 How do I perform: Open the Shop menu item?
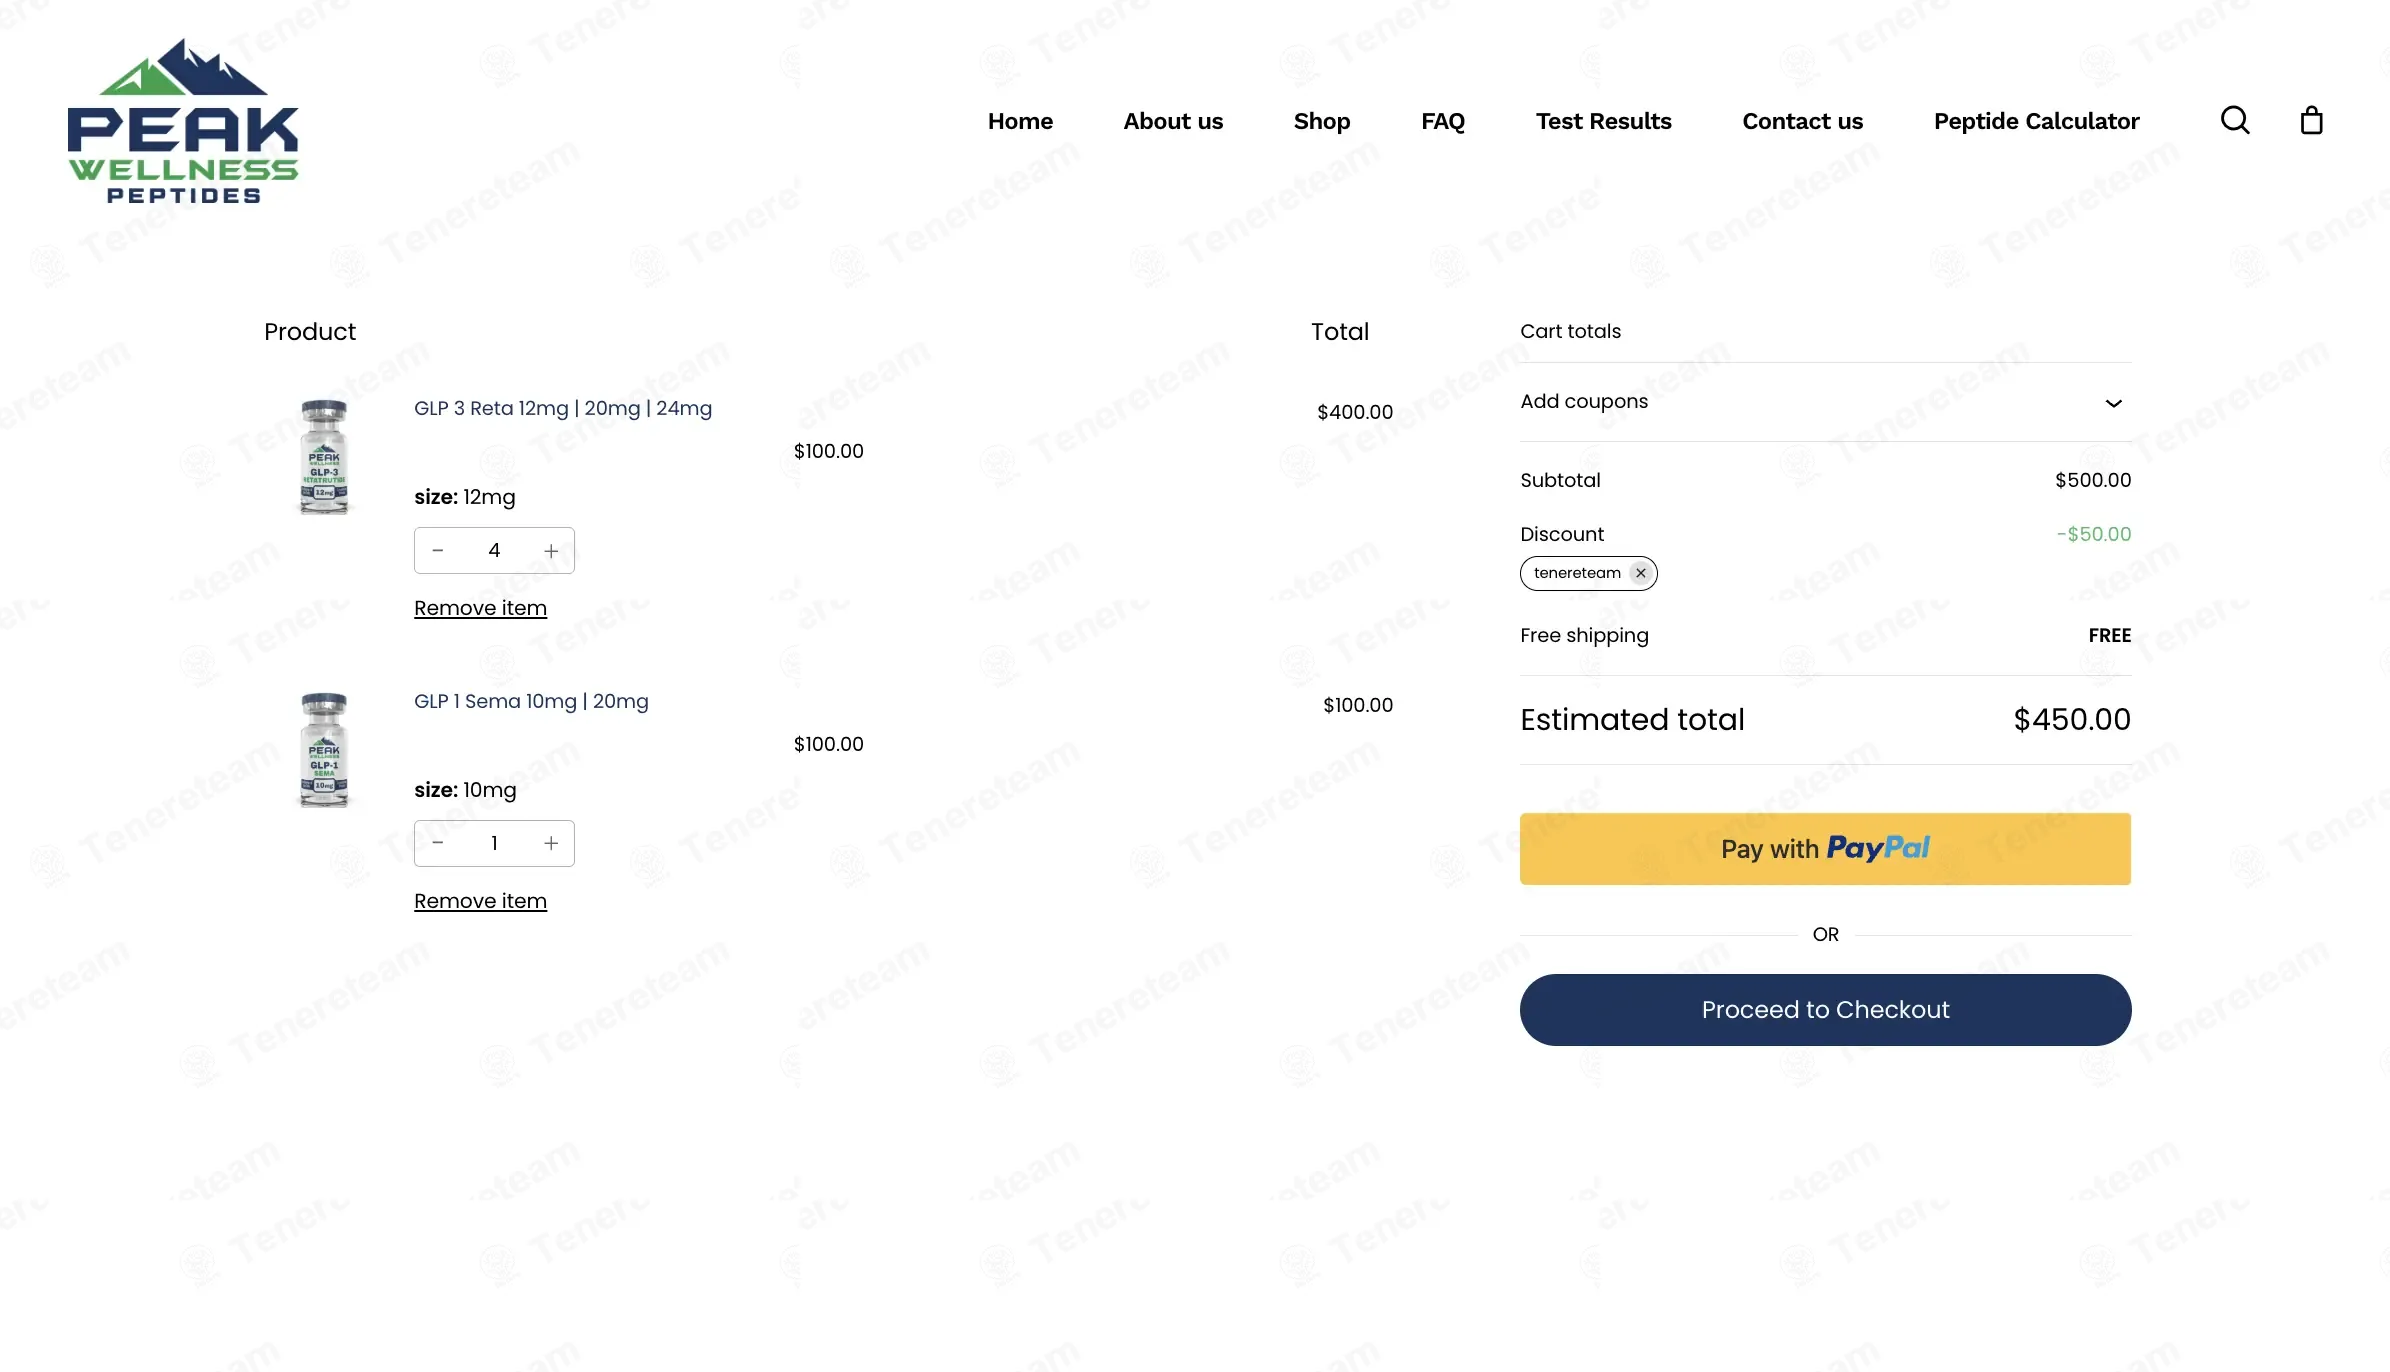pos(1321,121)
